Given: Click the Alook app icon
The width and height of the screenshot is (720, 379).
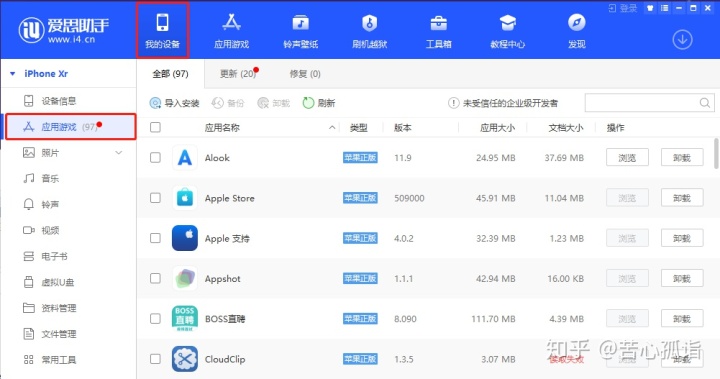Looking at the screenshot, I should point(185,158).
